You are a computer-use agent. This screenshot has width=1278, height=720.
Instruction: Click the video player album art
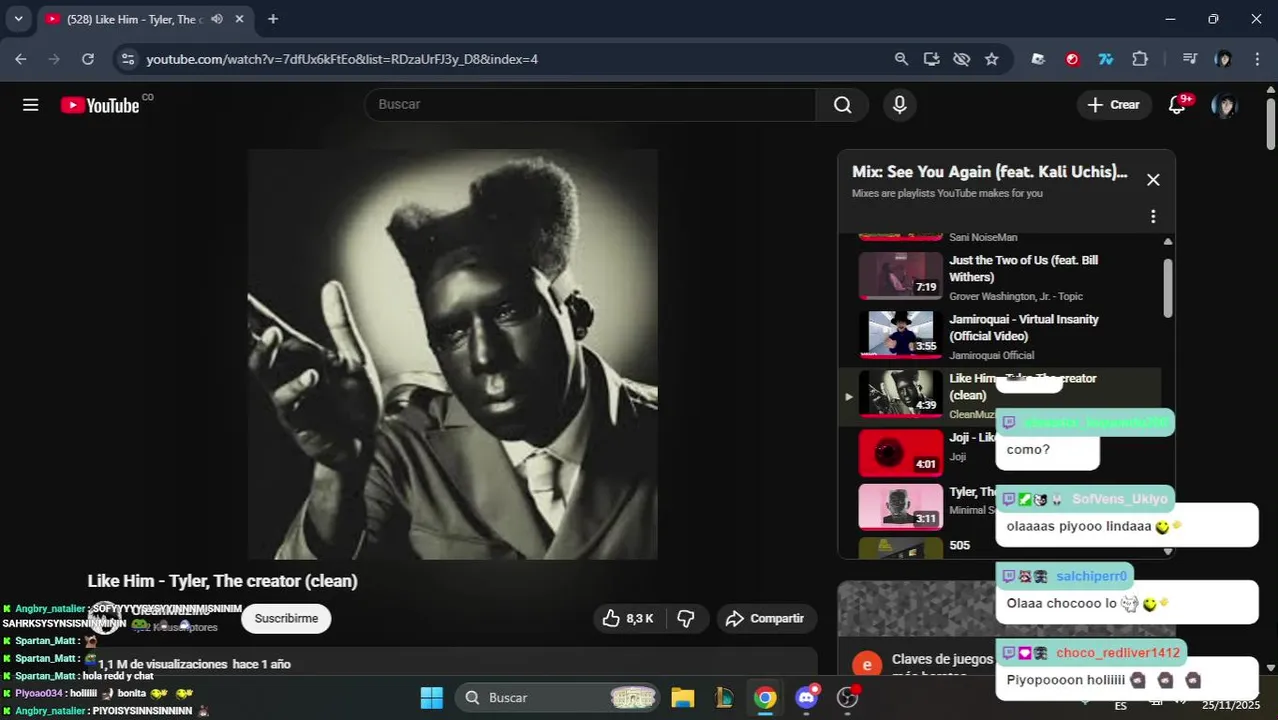click(453, 354)
